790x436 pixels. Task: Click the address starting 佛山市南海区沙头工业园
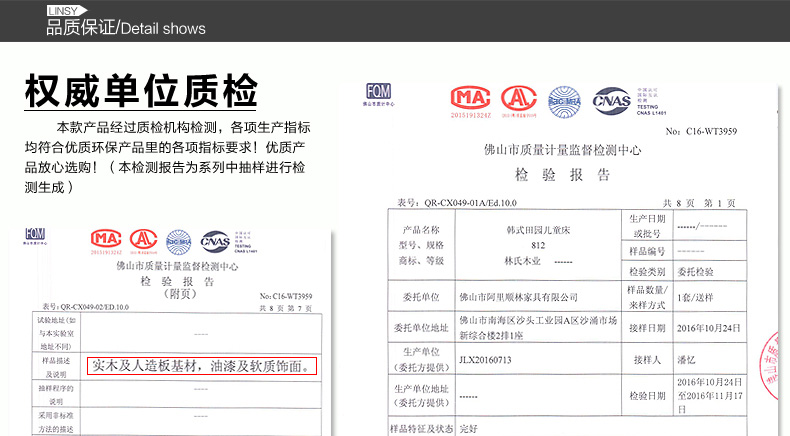point(538,328)
